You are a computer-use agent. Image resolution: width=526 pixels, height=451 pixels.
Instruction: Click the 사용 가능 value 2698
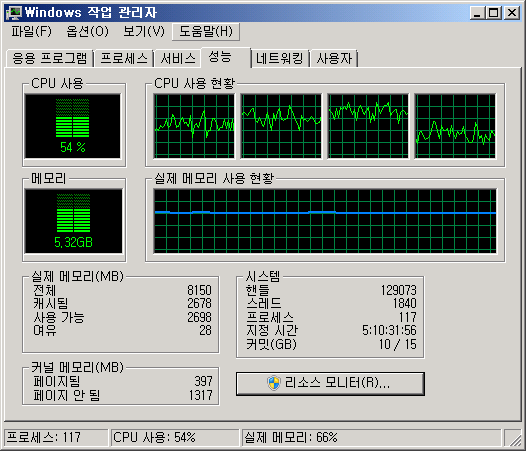coord(199,317)
